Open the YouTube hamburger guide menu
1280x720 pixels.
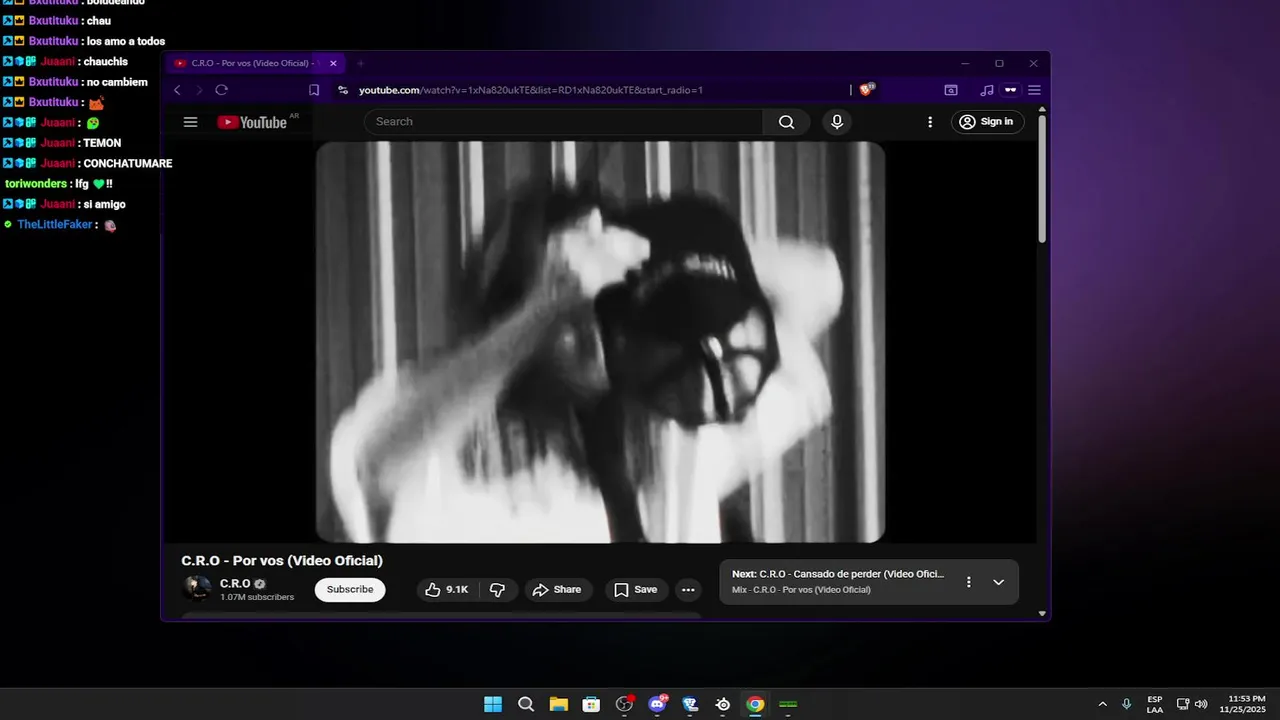(x=191, y=122)
